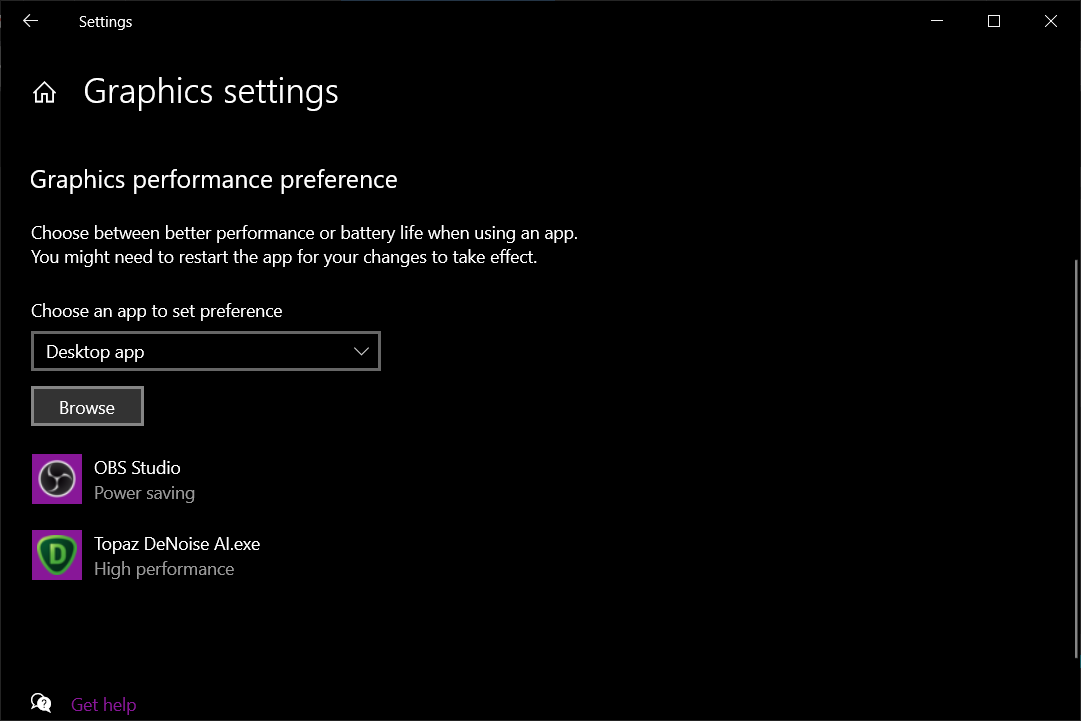Click High performance label under Topaz DeNoise

164,569
